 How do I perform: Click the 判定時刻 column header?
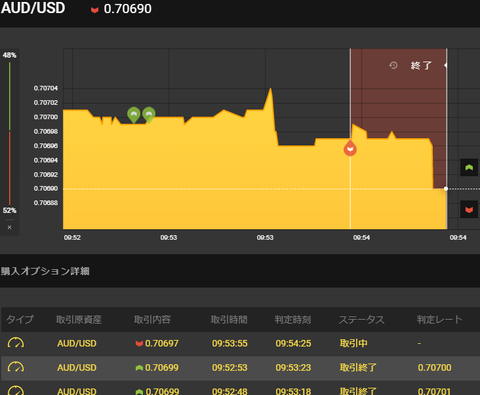tap(293, 320)
